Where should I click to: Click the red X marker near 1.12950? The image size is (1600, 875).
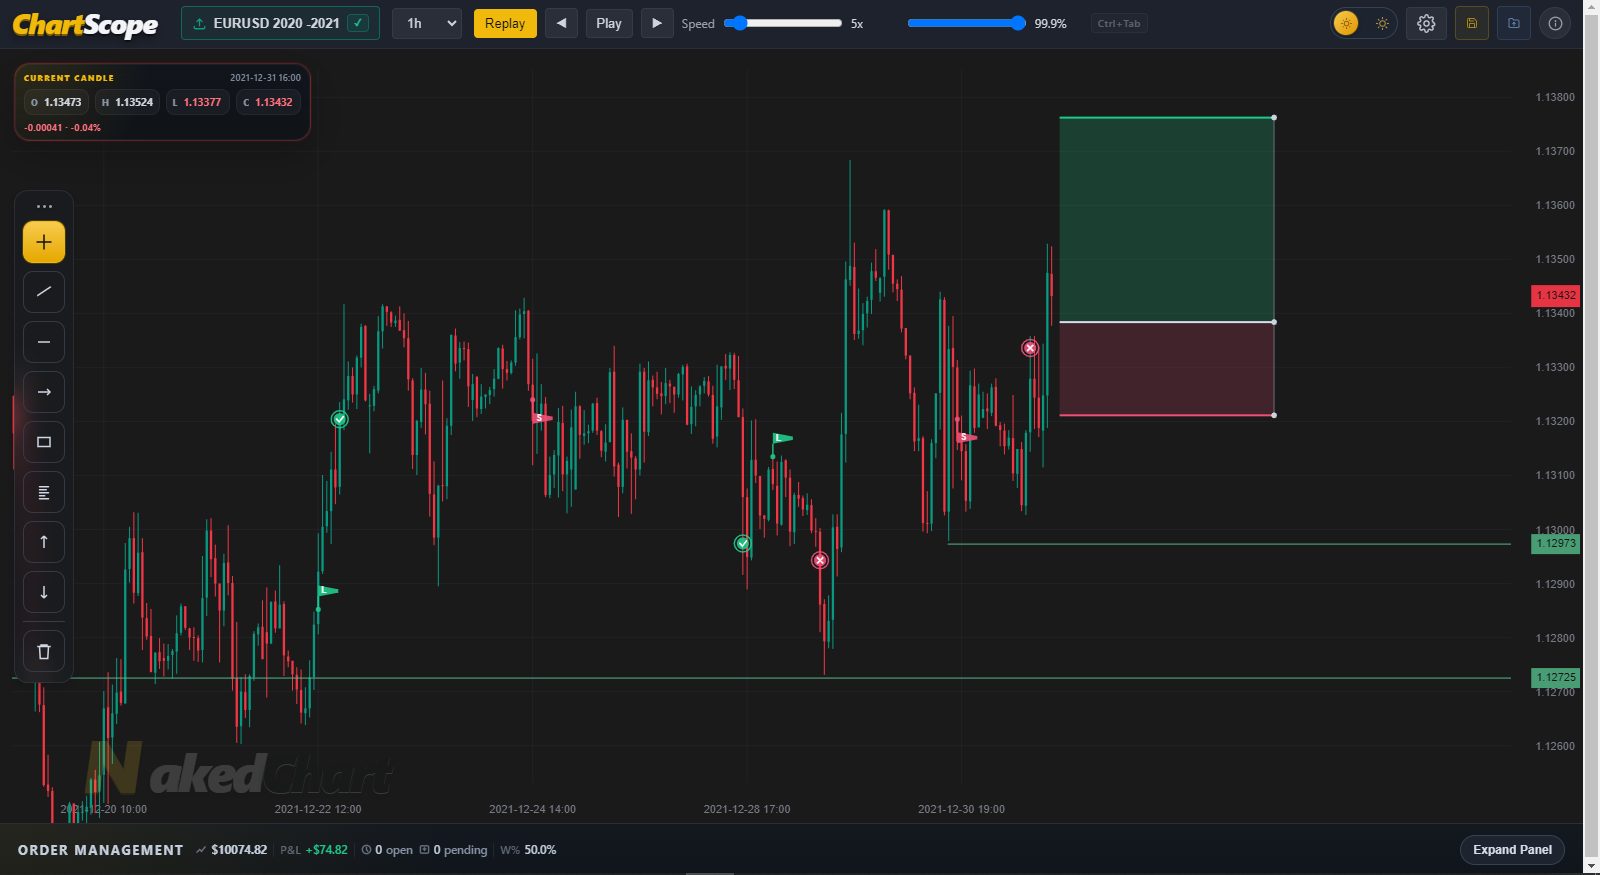(820, 560)
